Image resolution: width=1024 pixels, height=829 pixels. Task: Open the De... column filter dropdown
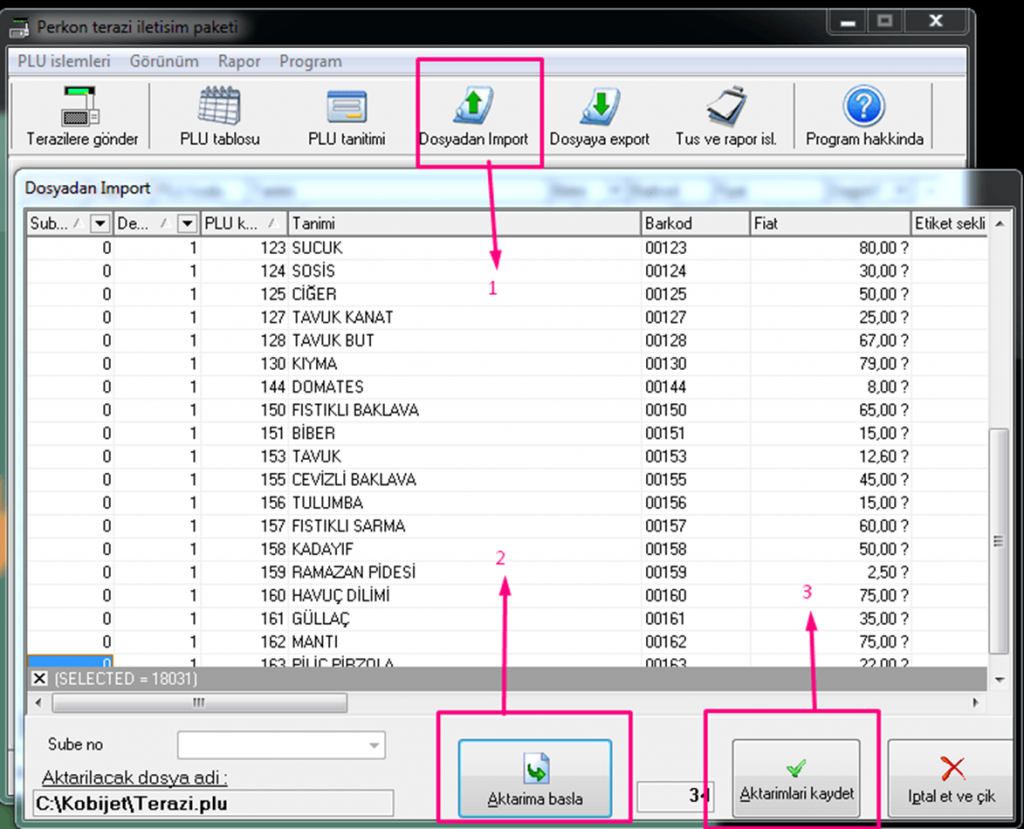(x=187, y=223)
